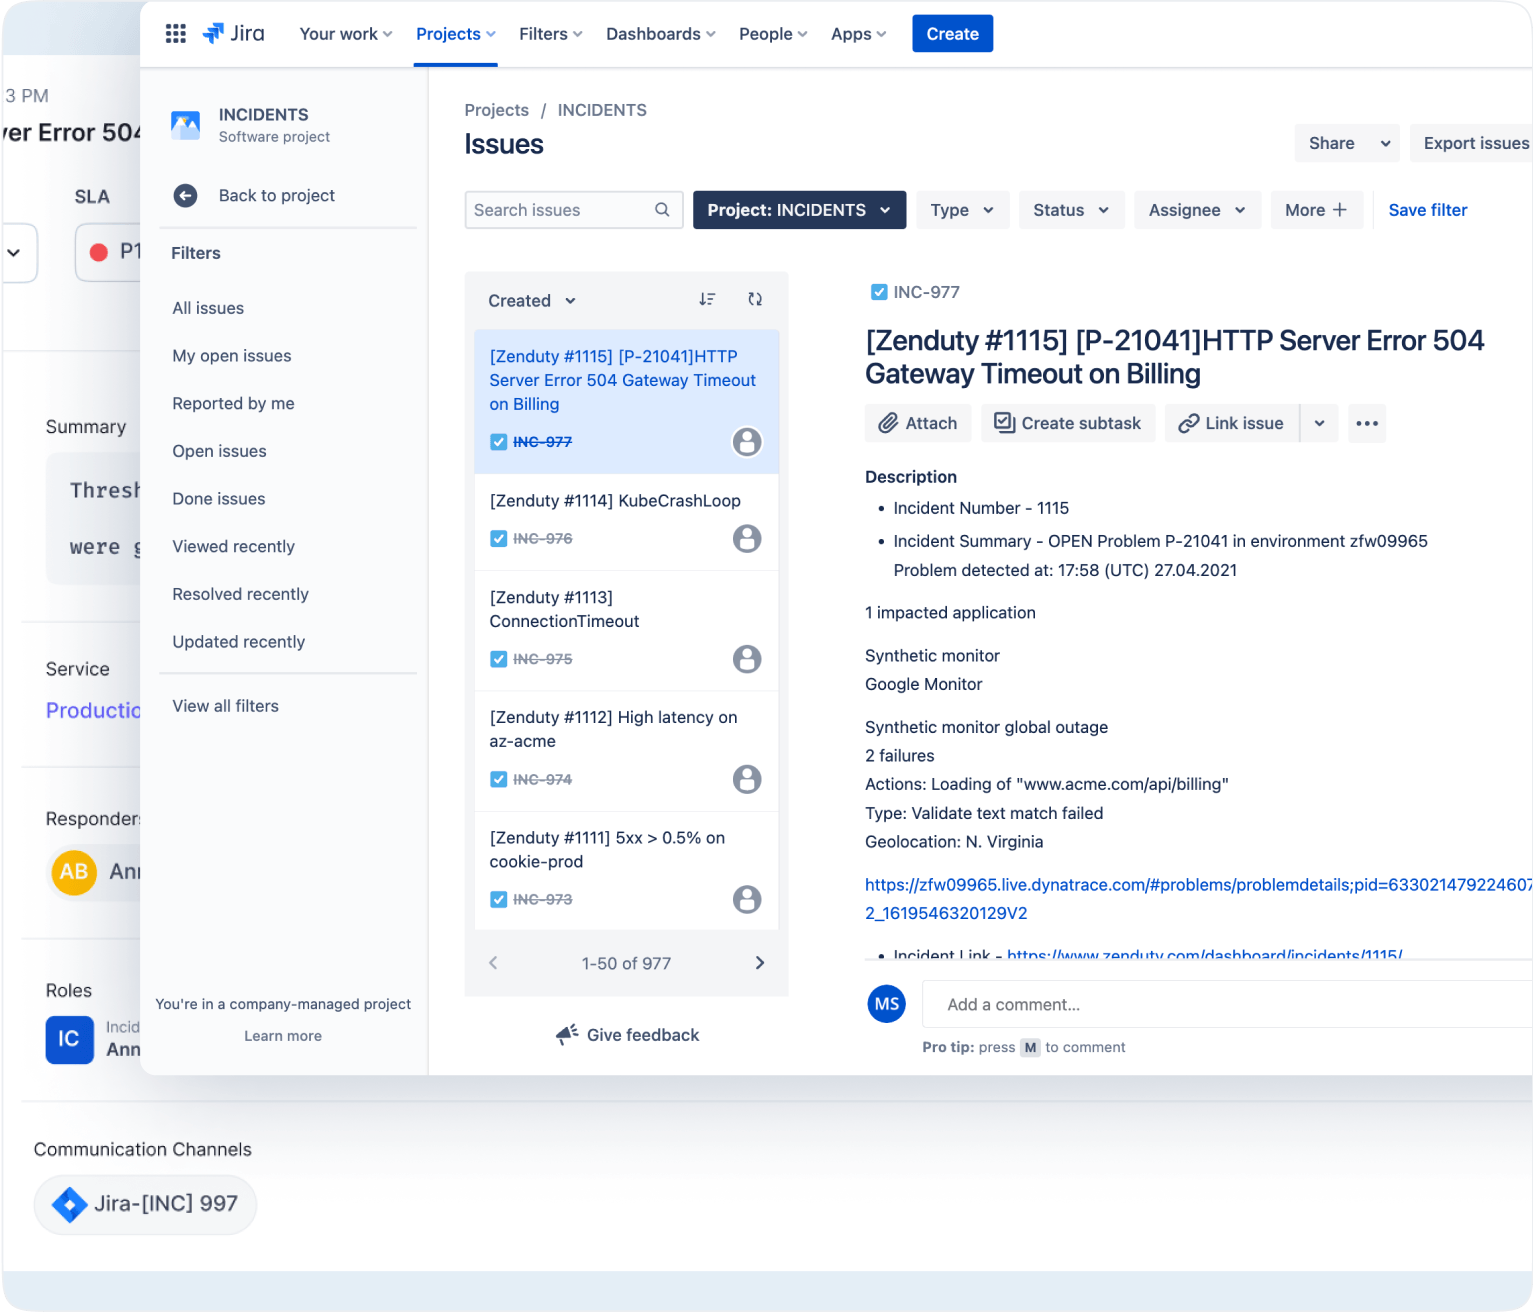Click the Give feedback megaphone icon
This screenshot has height=1312, width=1533.
[x=567, y=1035]
